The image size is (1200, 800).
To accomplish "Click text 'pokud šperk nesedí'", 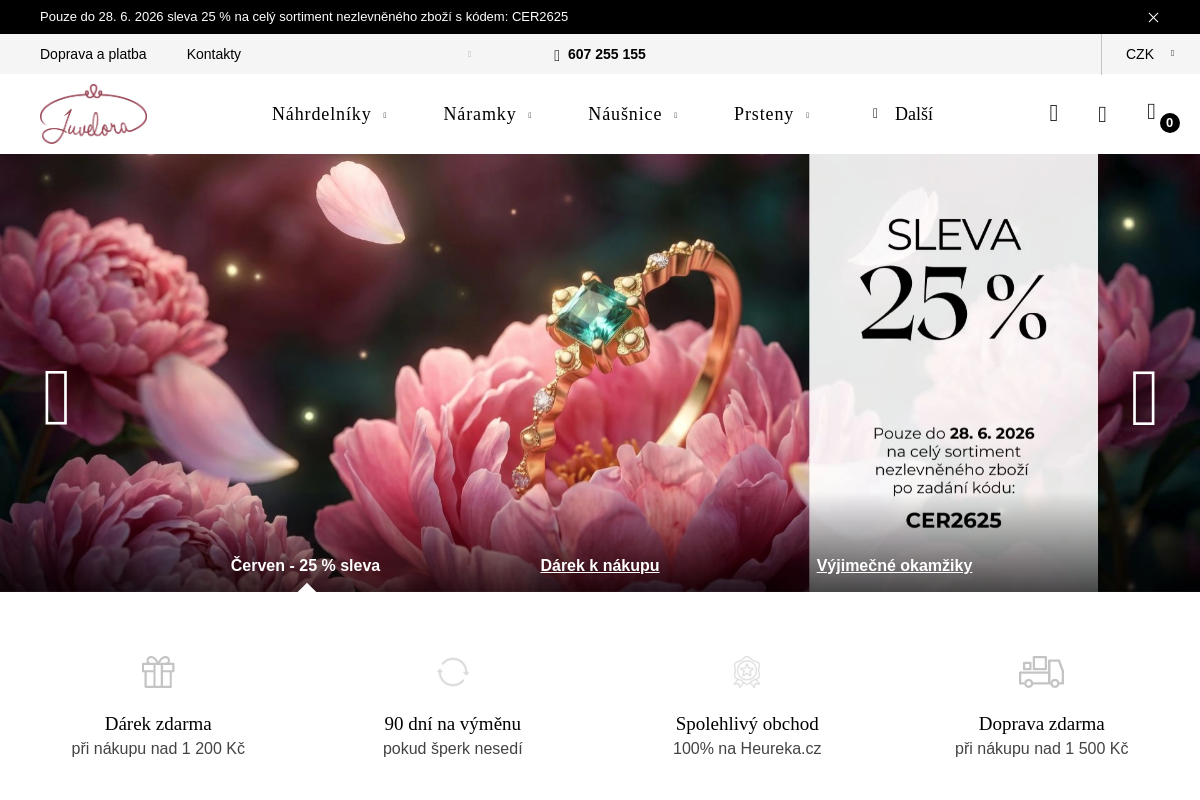I will pos(453,749).
